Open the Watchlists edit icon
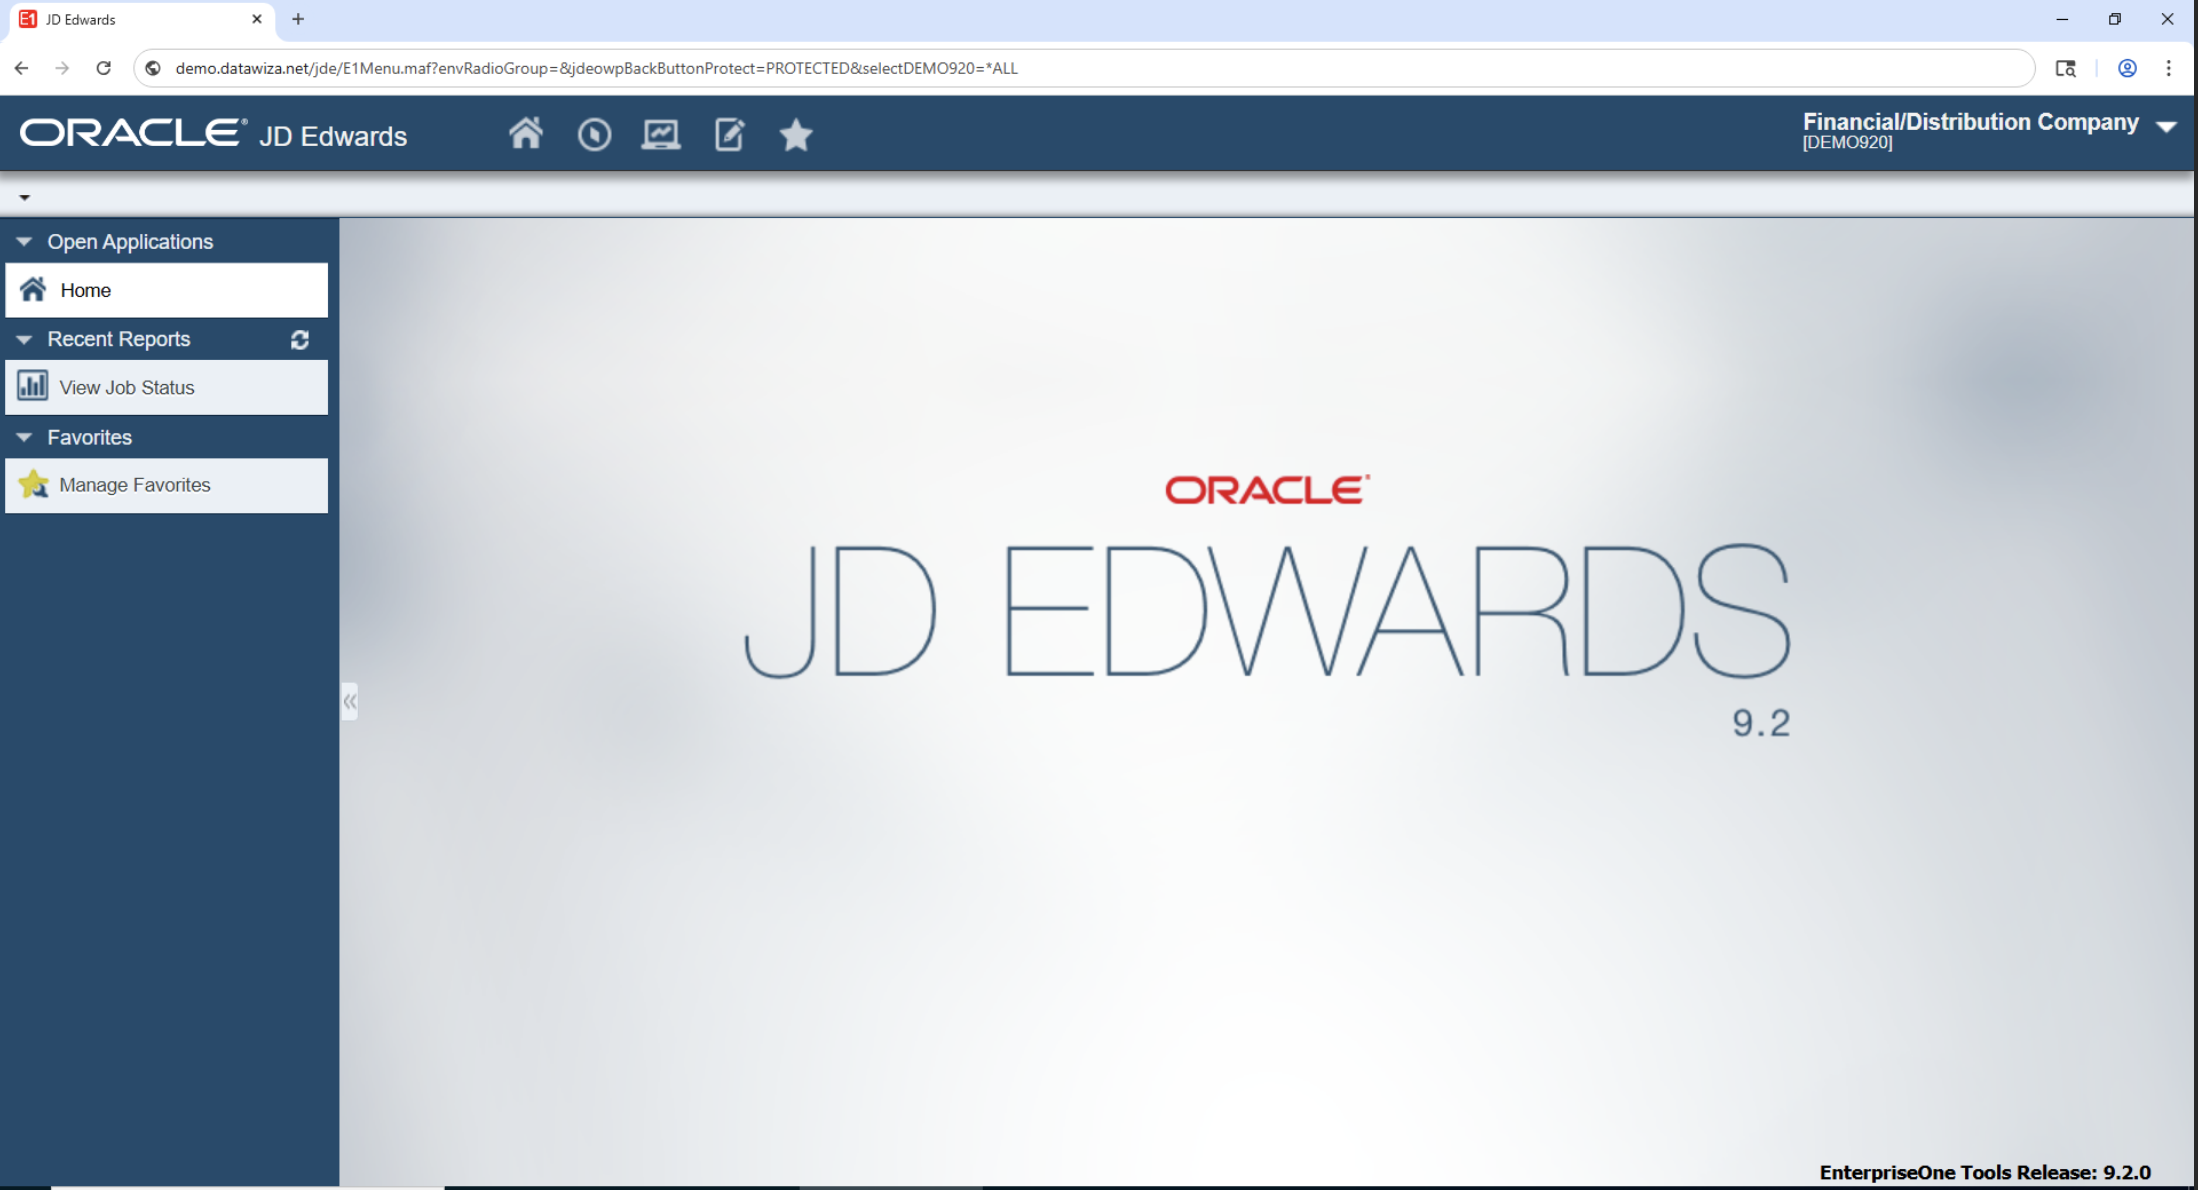Viewport: 2198px width, 1190px height. [x=729, y=134]
